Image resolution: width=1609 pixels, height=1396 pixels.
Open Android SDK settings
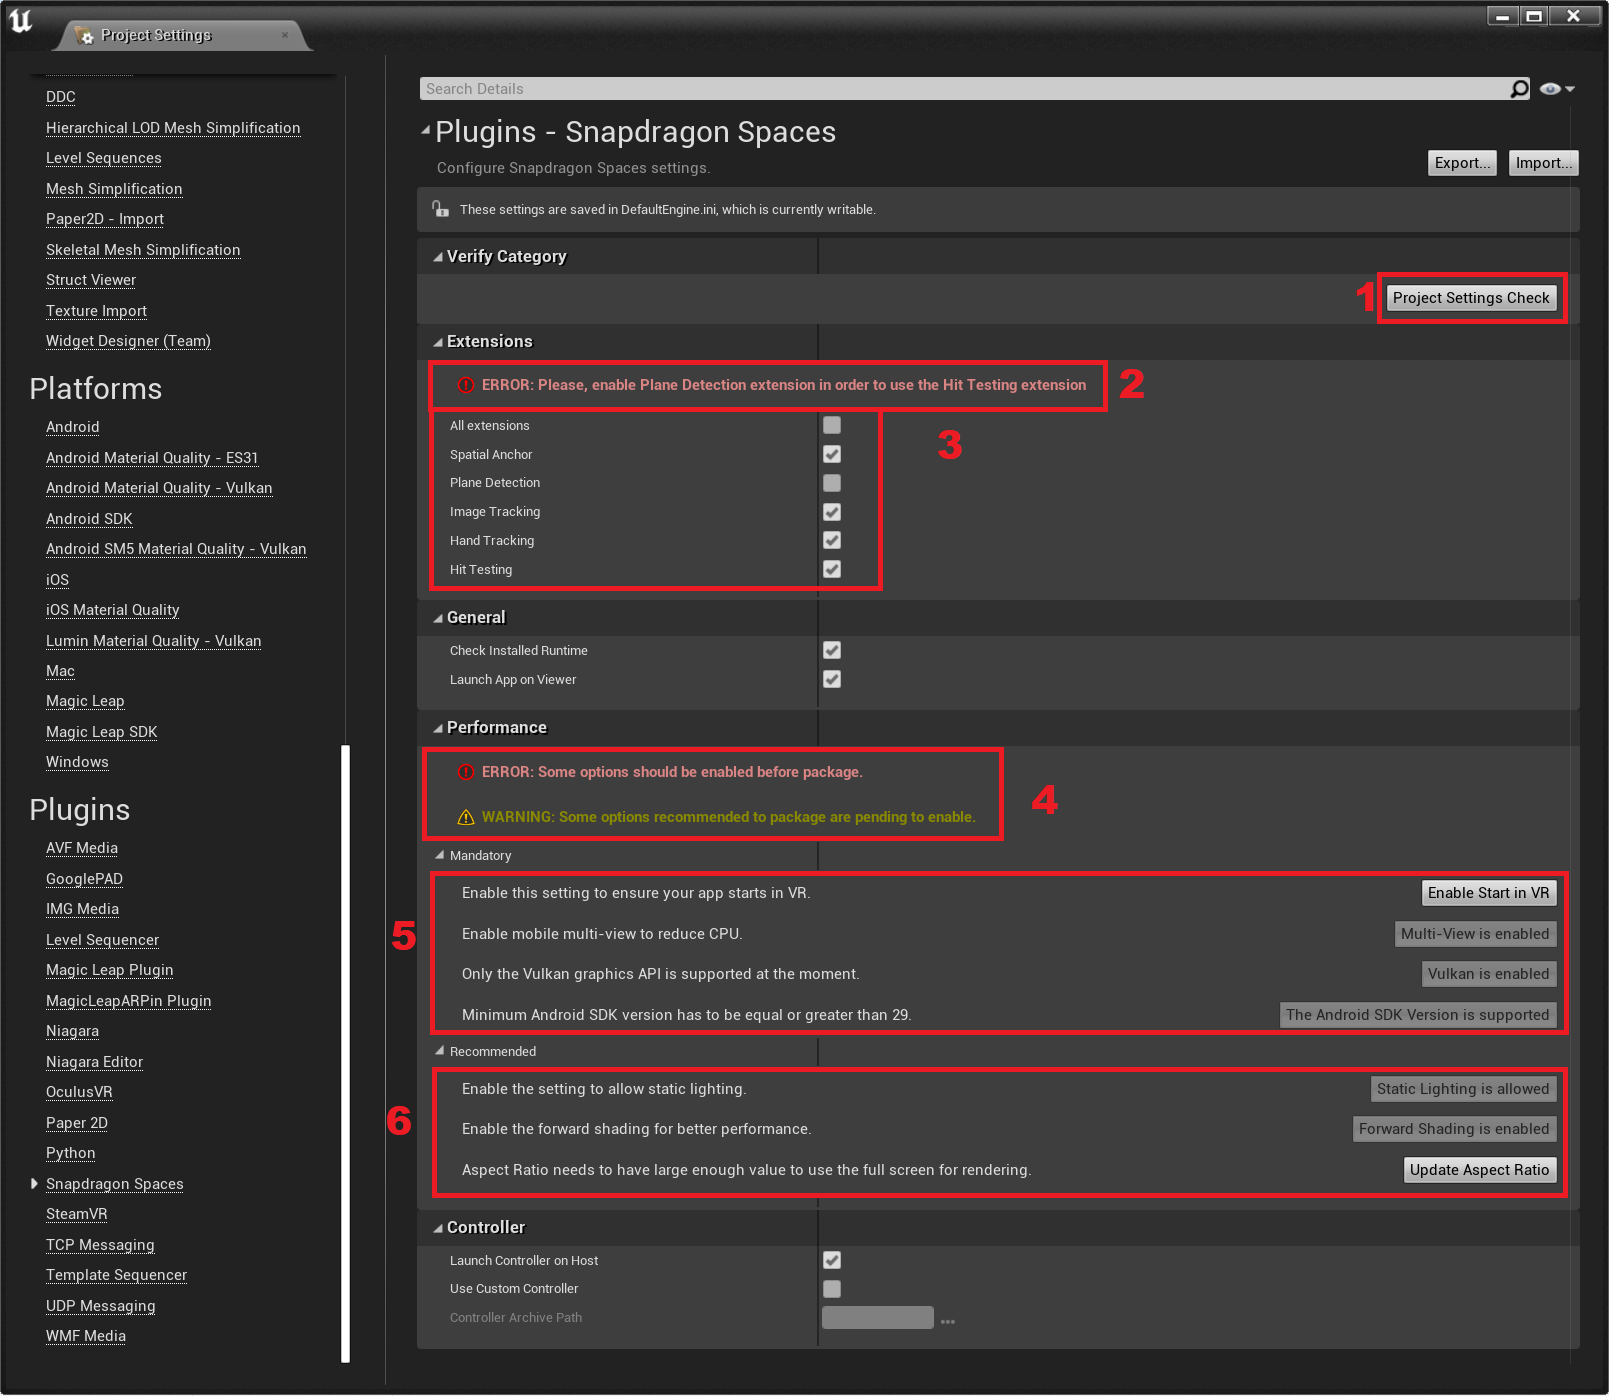click(89, 519)
